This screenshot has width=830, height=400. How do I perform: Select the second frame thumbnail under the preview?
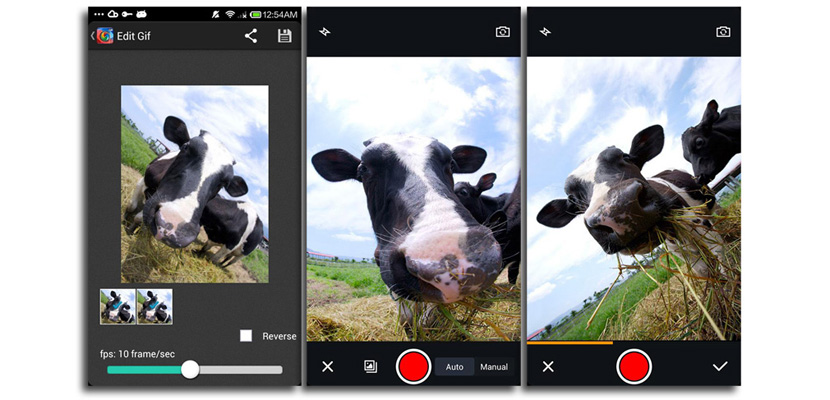click(155, 306)
